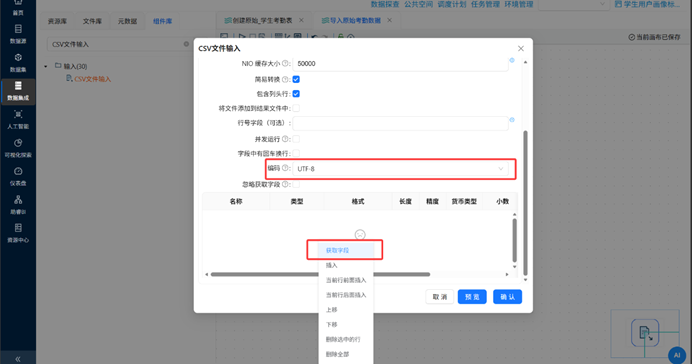The width and height of the screenshot is (692, 364).
Task: Check 将文件添加到结果文件中
Action: click(296, 108)
